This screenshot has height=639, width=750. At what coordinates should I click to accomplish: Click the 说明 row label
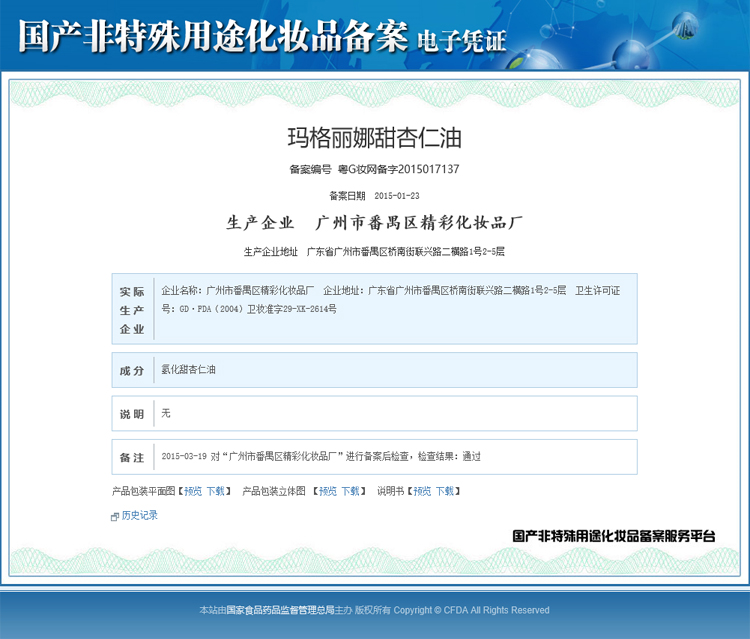click(x=132, y=414)
